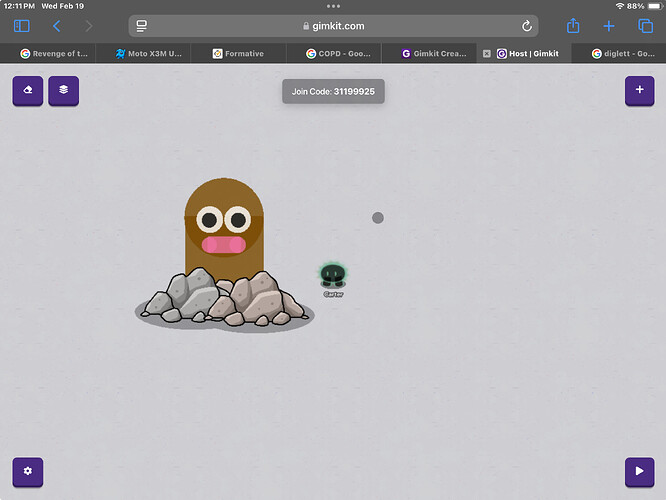Open the layers panel button
Screen dimensions: 666x500
click(64, 90)
